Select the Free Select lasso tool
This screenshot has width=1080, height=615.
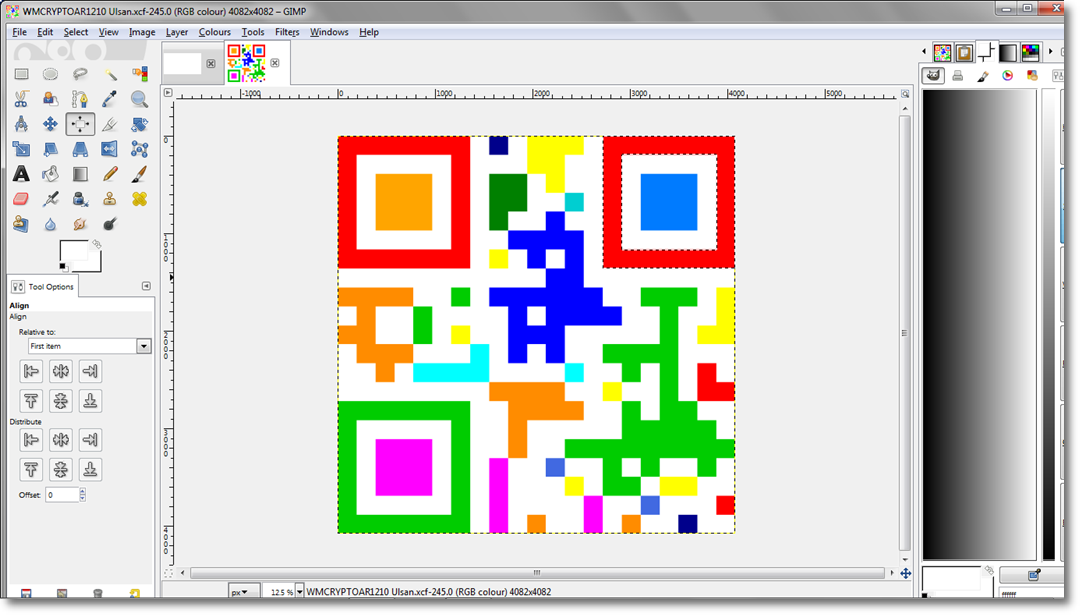(80, 74)
